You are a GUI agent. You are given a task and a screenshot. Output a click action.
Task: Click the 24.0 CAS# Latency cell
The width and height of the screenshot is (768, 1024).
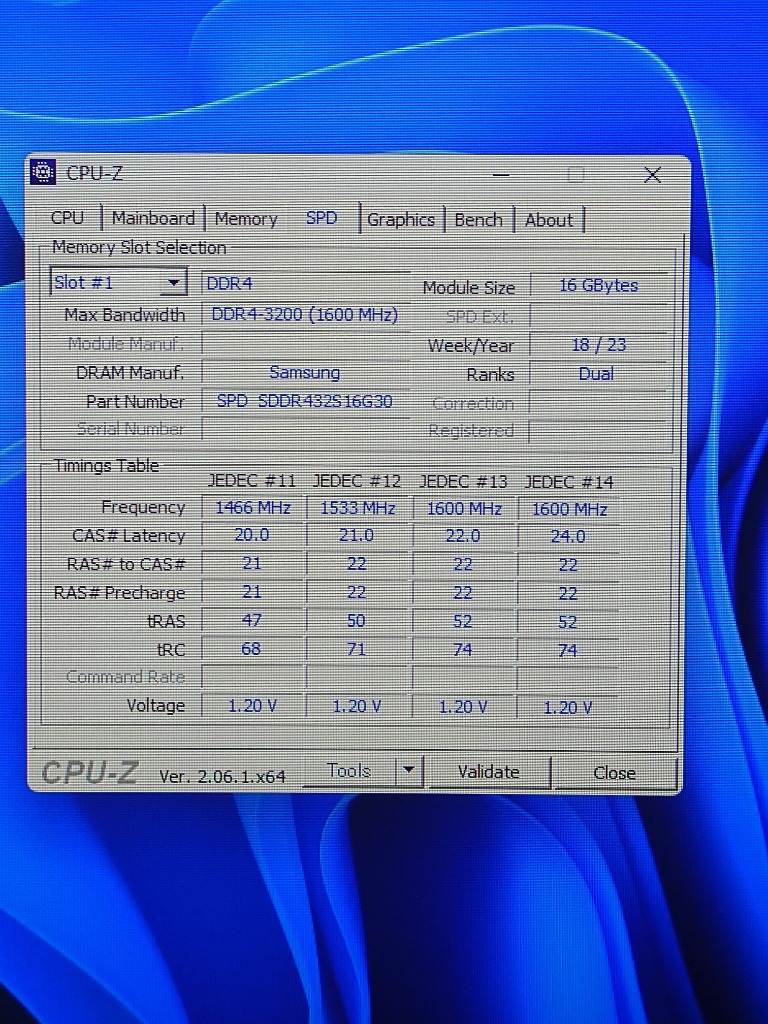point(568,537)
